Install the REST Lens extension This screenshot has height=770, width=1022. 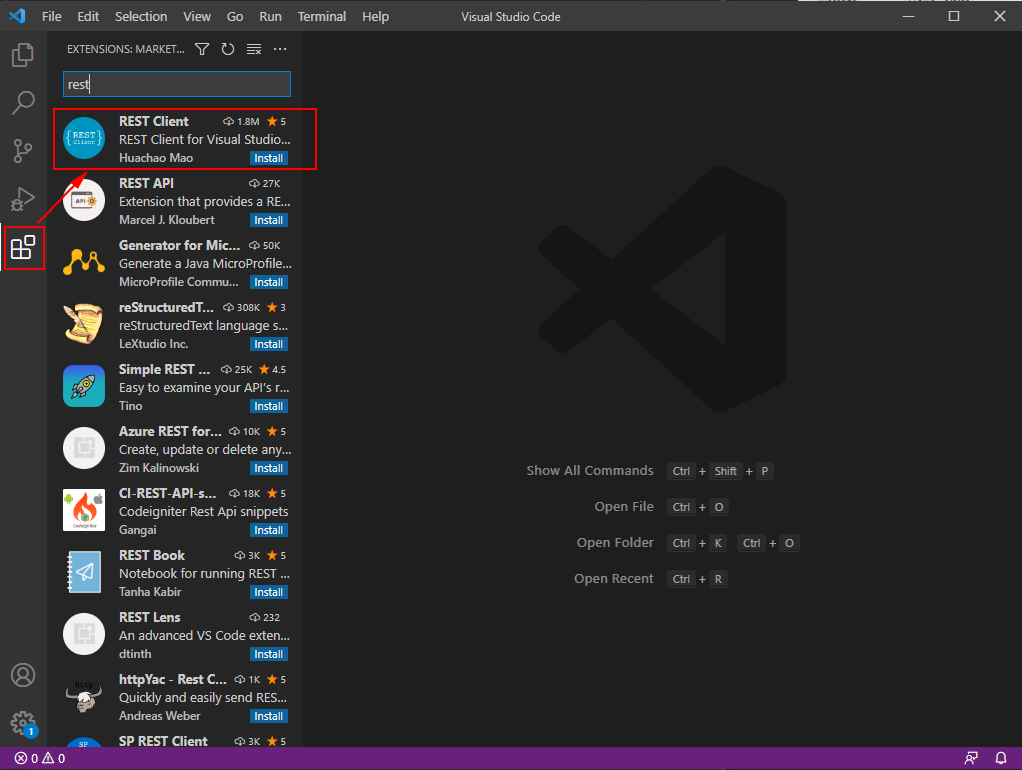269,653
